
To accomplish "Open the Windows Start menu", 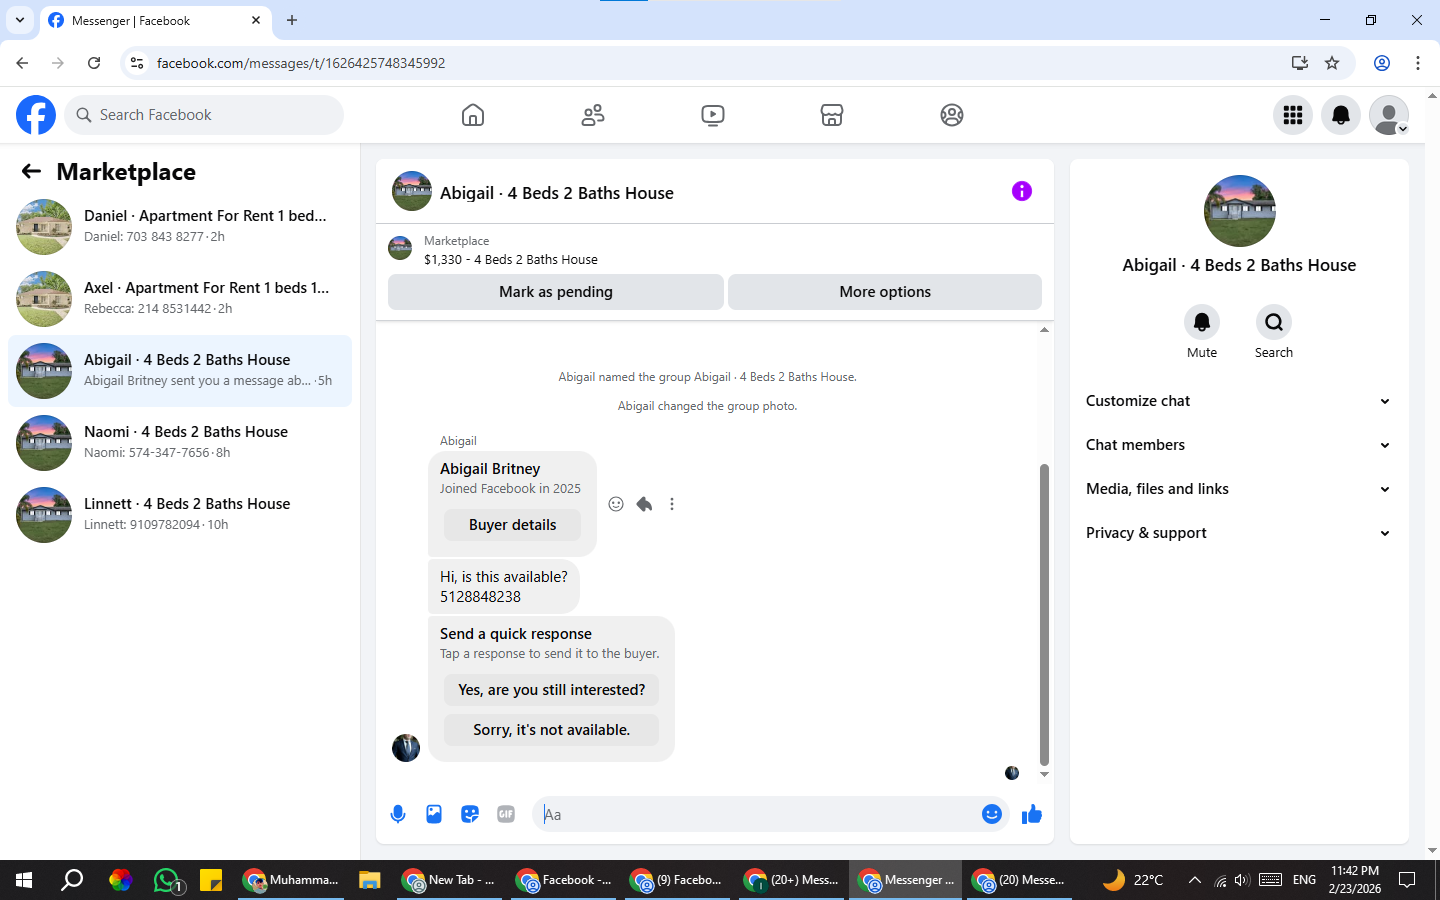I will pyautogui.click(x=24, y=880).
